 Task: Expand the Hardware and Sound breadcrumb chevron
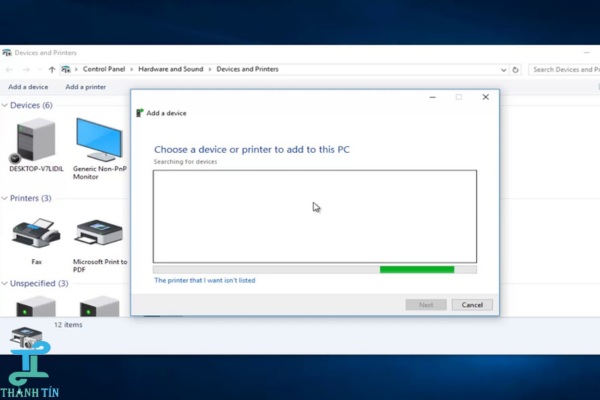[x=210, y=69]
